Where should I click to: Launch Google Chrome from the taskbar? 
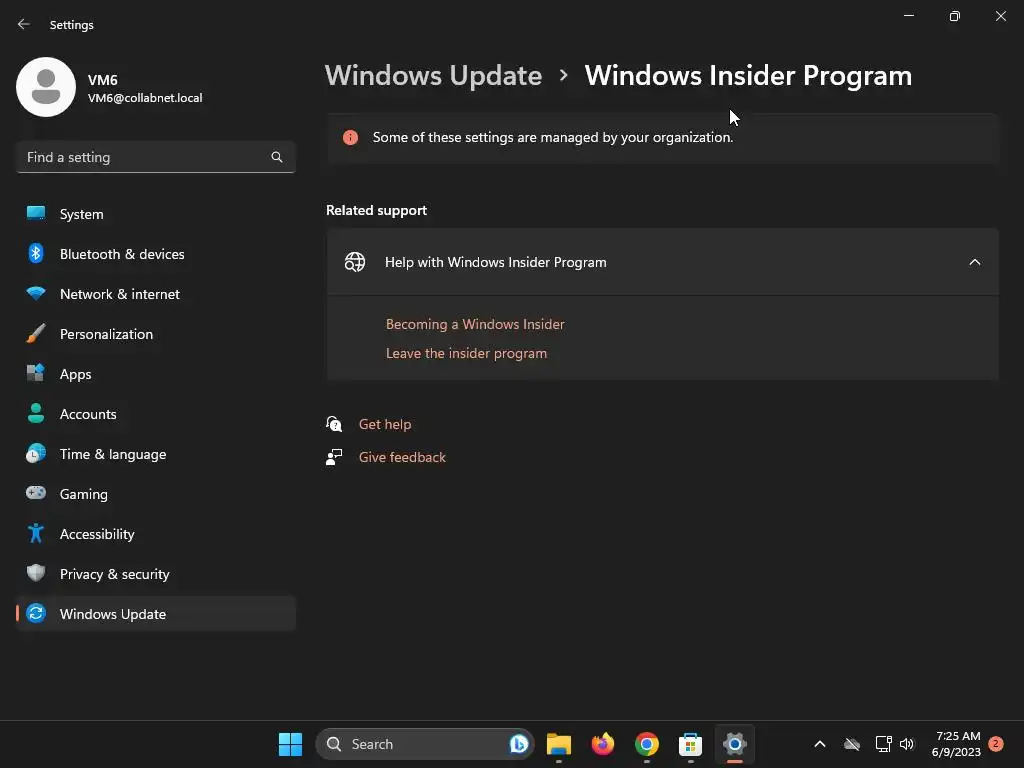647,744
